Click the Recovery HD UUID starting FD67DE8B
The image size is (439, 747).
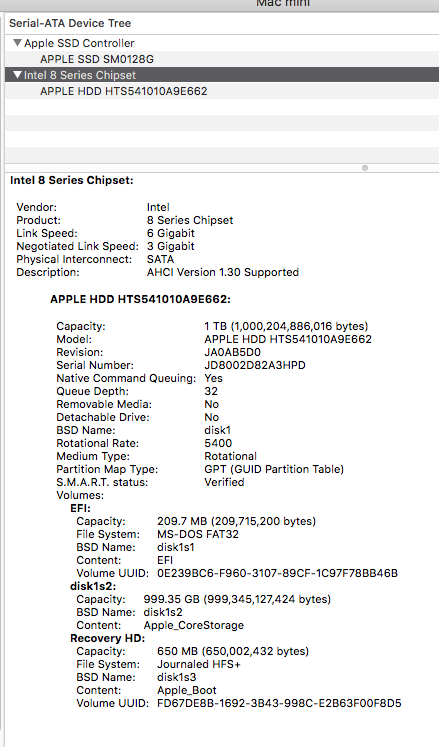coord(279,703)
